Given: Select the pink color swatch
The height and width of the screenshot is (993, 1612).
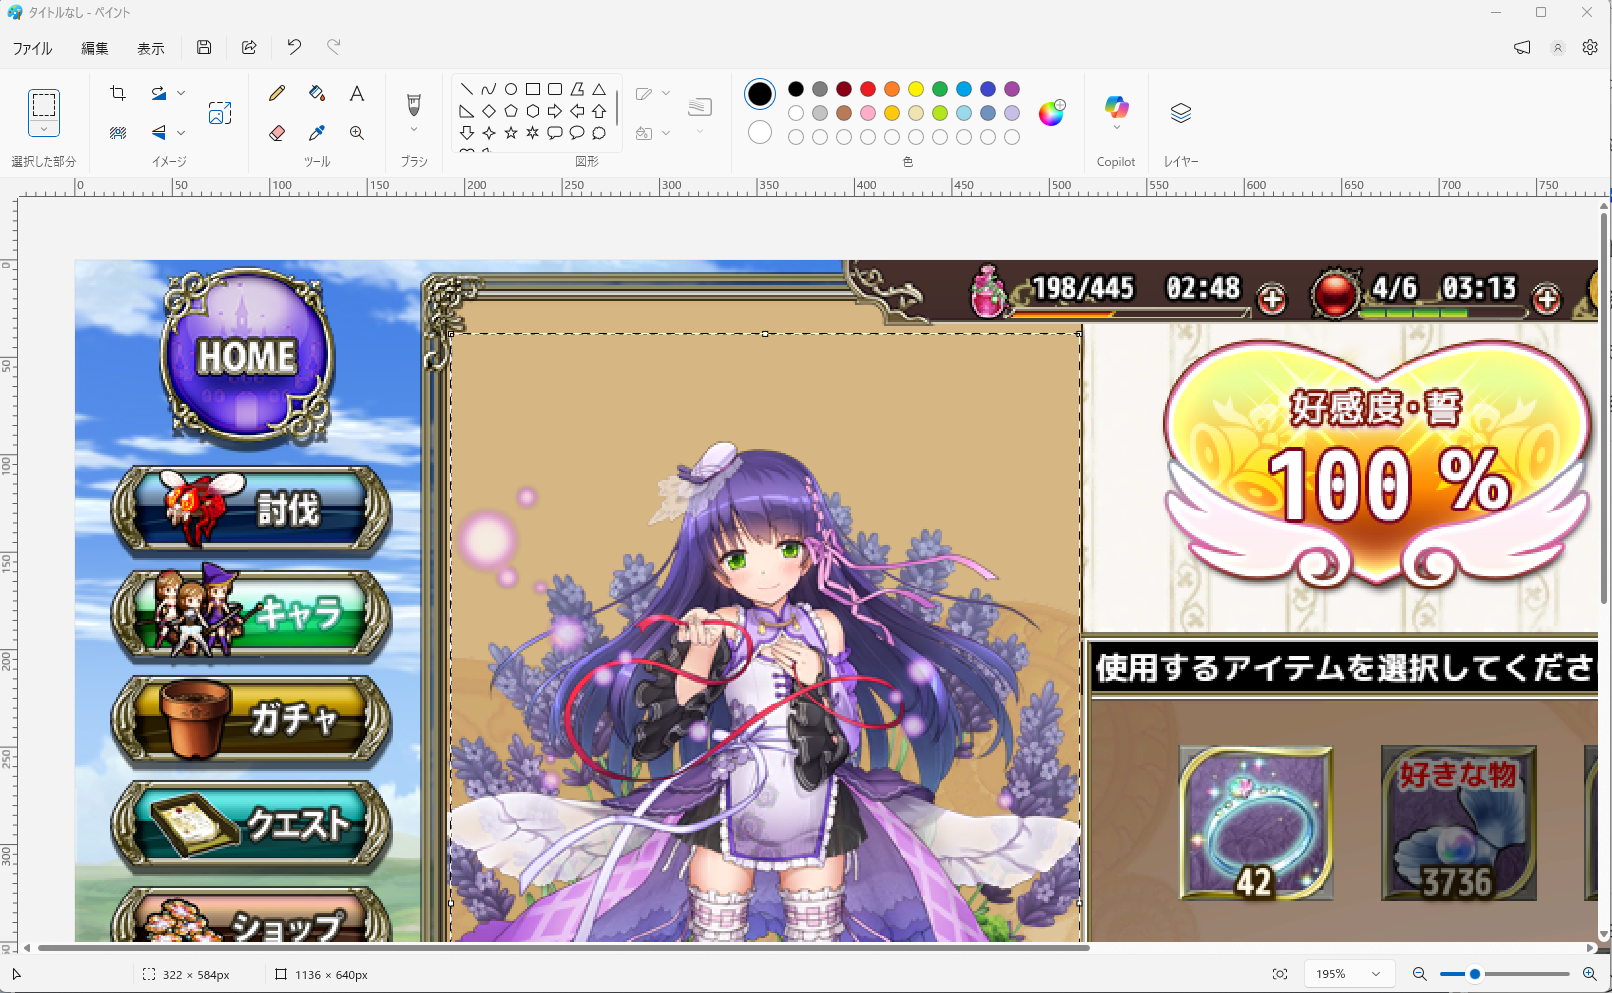Looking at the screenshot, I should (x=868, y=113).
